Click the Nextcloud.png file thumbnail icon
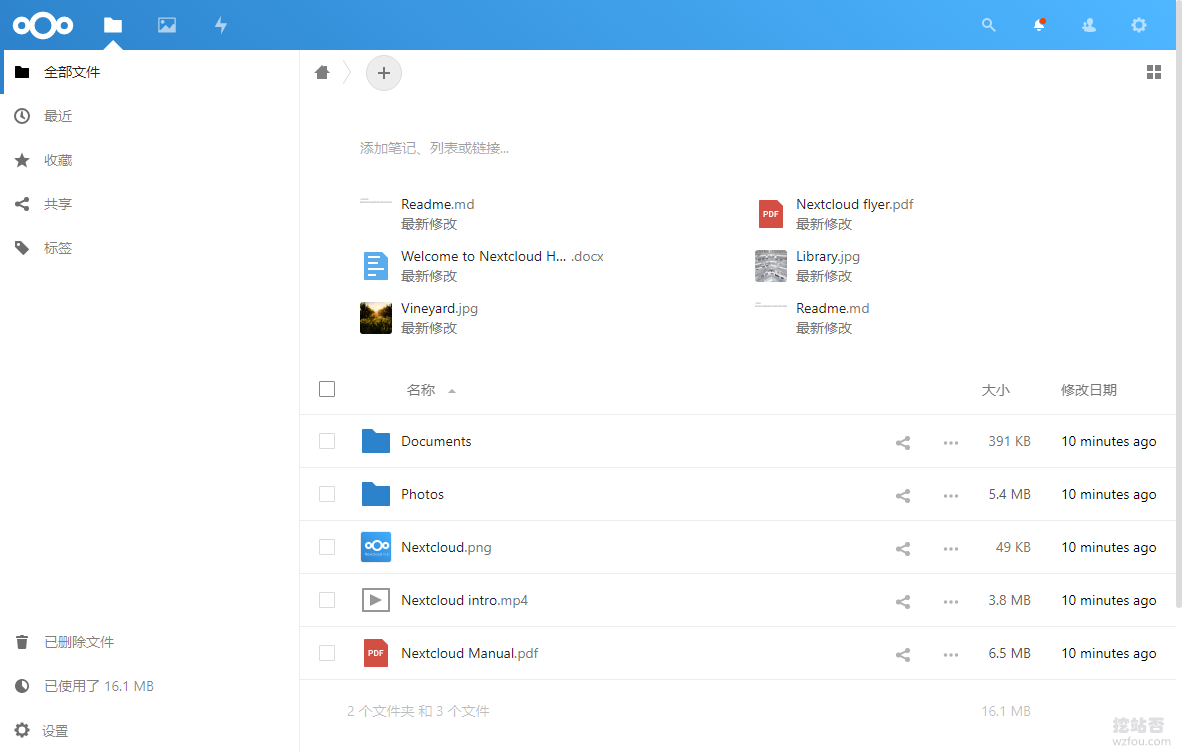1182x752 pixels. pos(375,547)
